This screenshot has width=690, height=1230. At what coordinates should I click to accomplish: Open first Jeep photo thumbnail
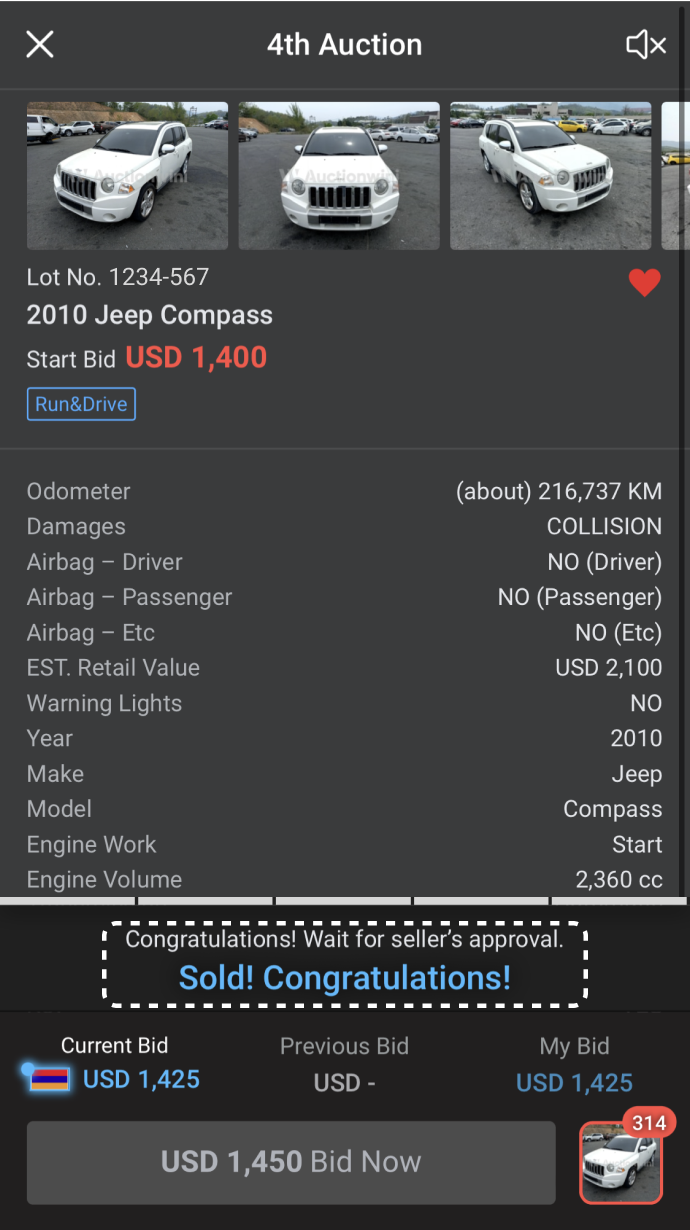[127, 176]
